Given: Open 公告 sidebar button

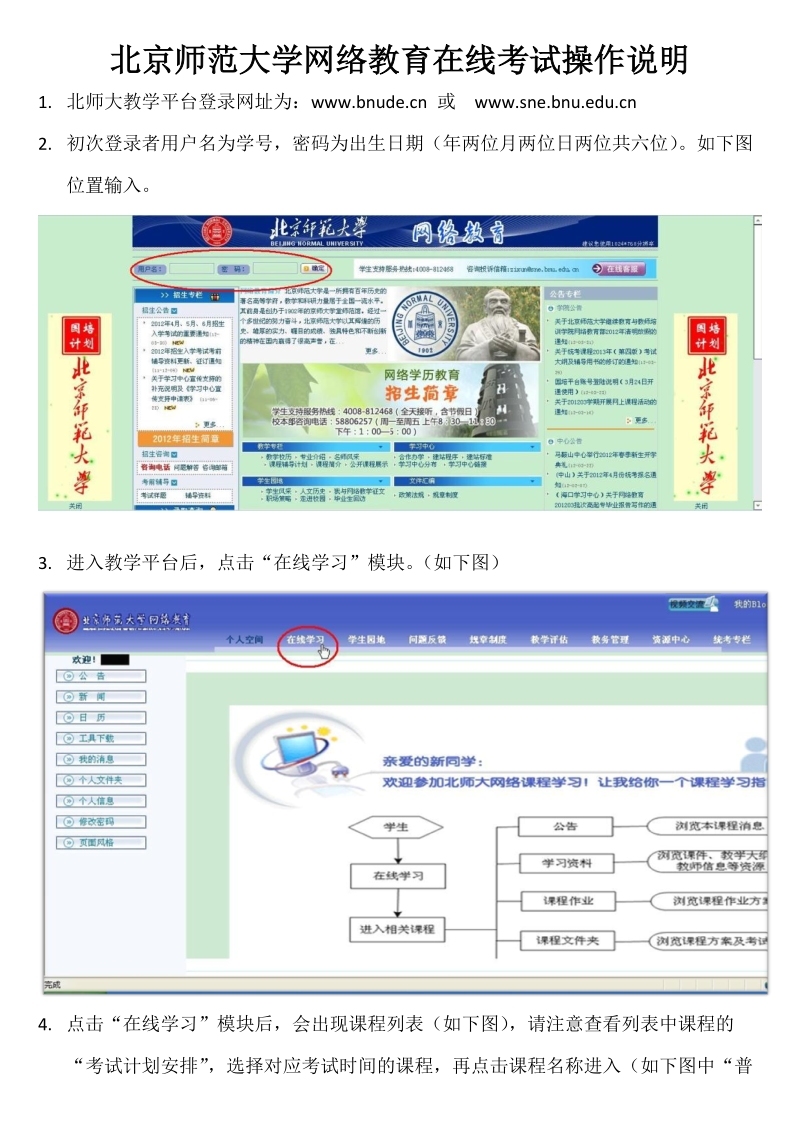Looking at the screenshot, I should coord(101,676).
